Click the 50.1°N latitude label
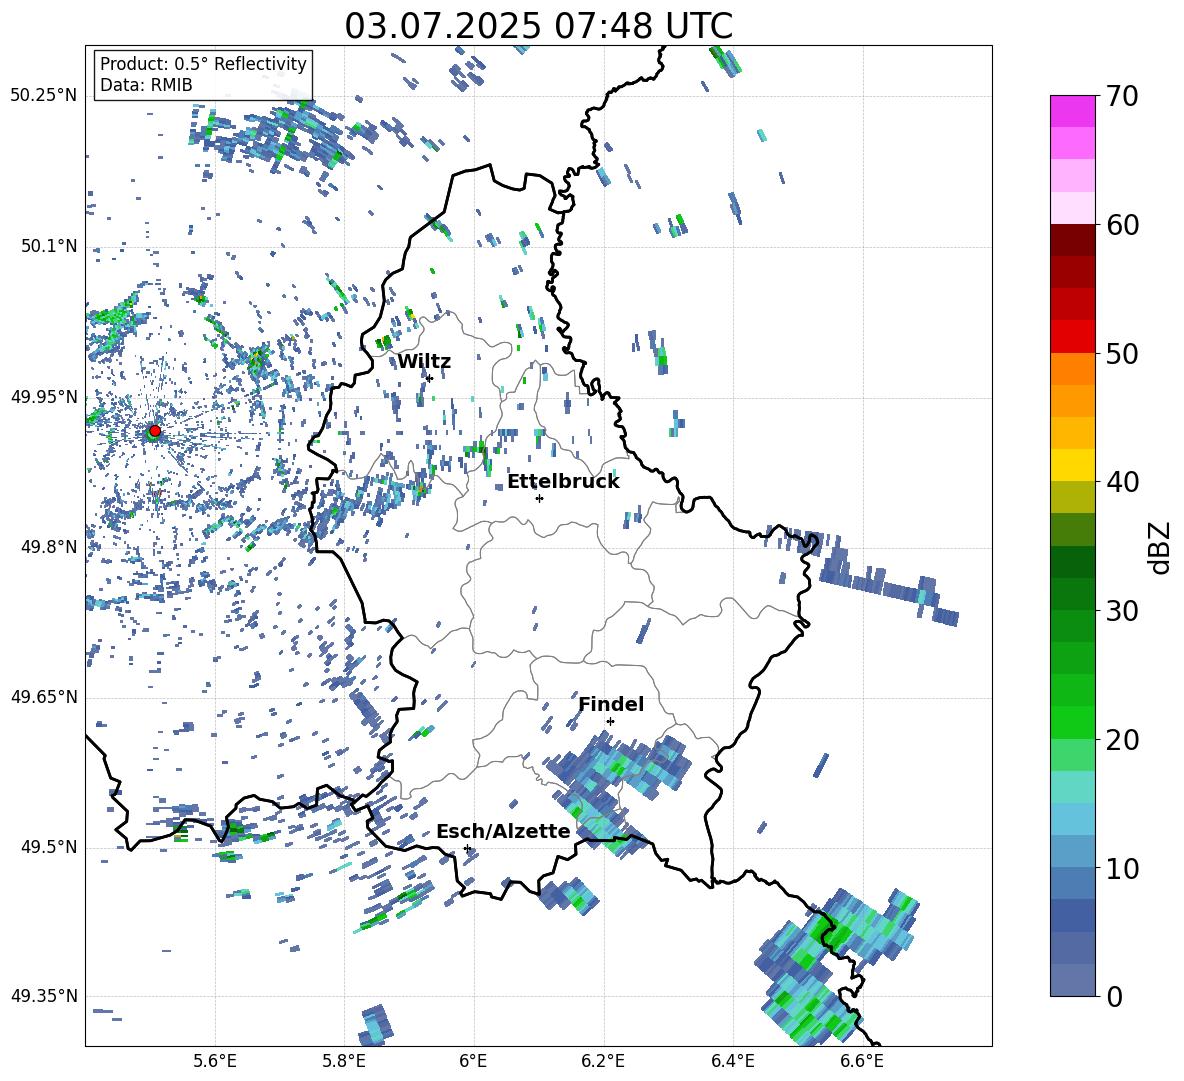The height and width of the screenshot is (1081, 1184). (48, 246)
